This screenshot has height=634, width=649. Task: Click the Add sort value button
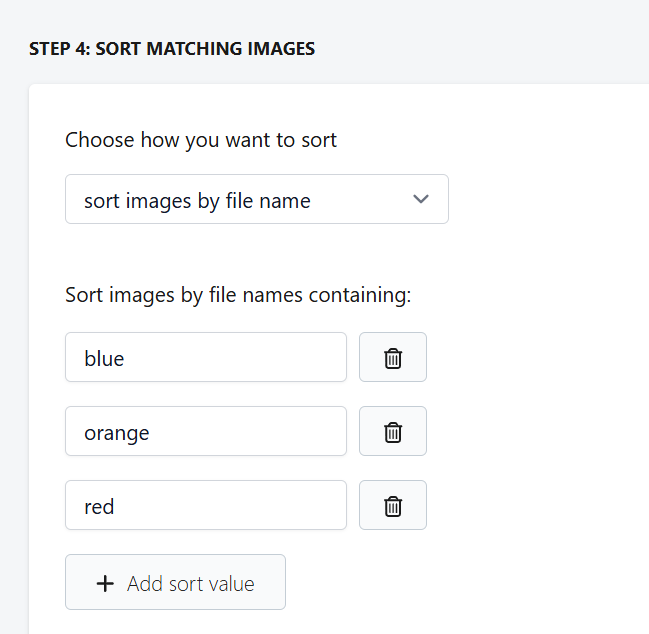pyautogui.click(x=175, y=582)
